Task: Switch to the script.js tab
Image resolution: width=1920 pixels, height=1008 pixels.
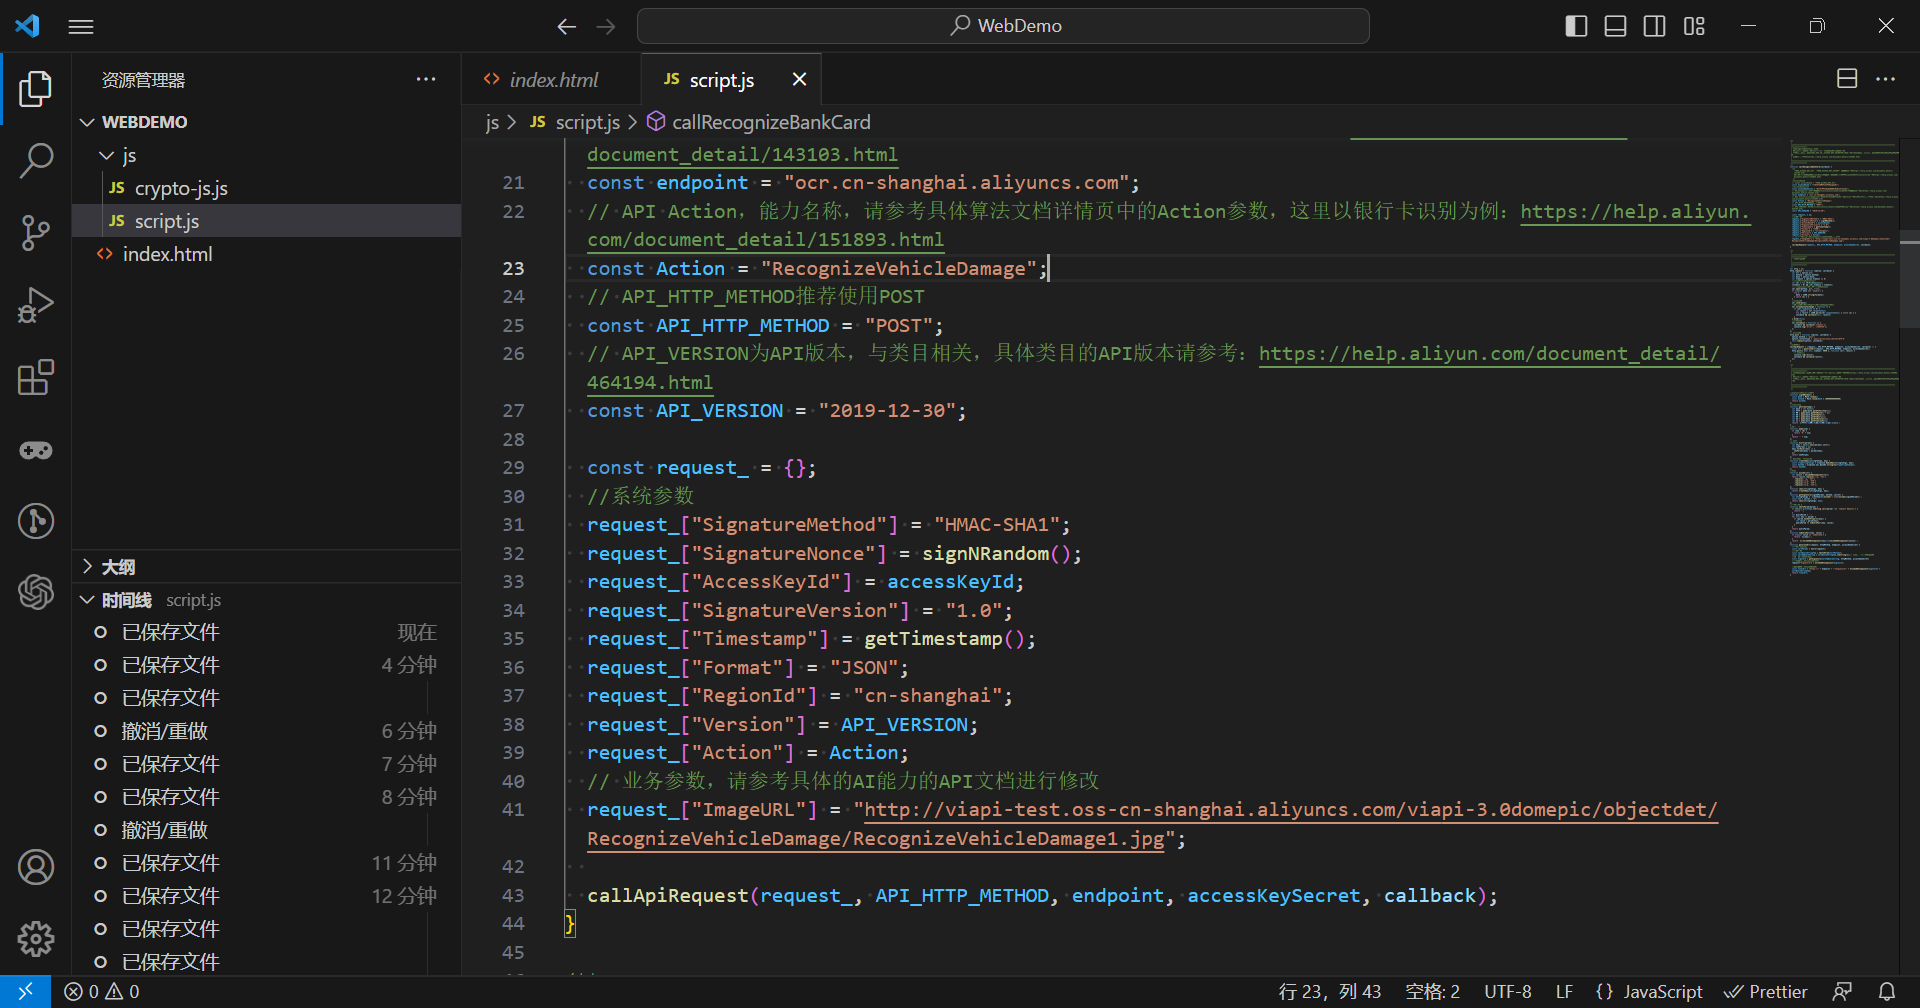Action: pos(721,79)
